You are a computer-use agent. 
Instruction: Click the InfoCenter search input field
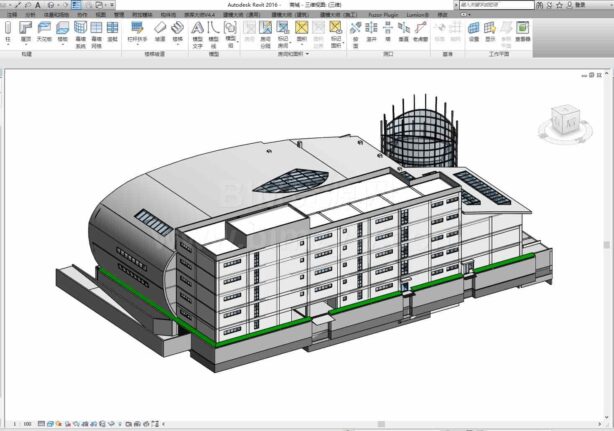pyautogui.click(x=497, y=5)
